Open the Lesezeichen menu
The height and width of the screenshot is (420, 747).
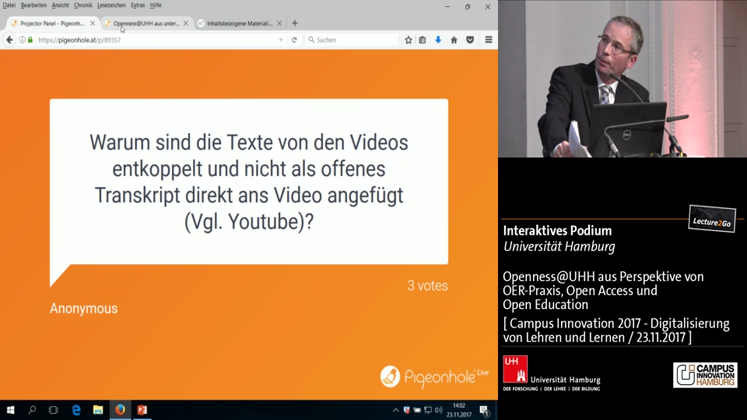click(111, 5)
